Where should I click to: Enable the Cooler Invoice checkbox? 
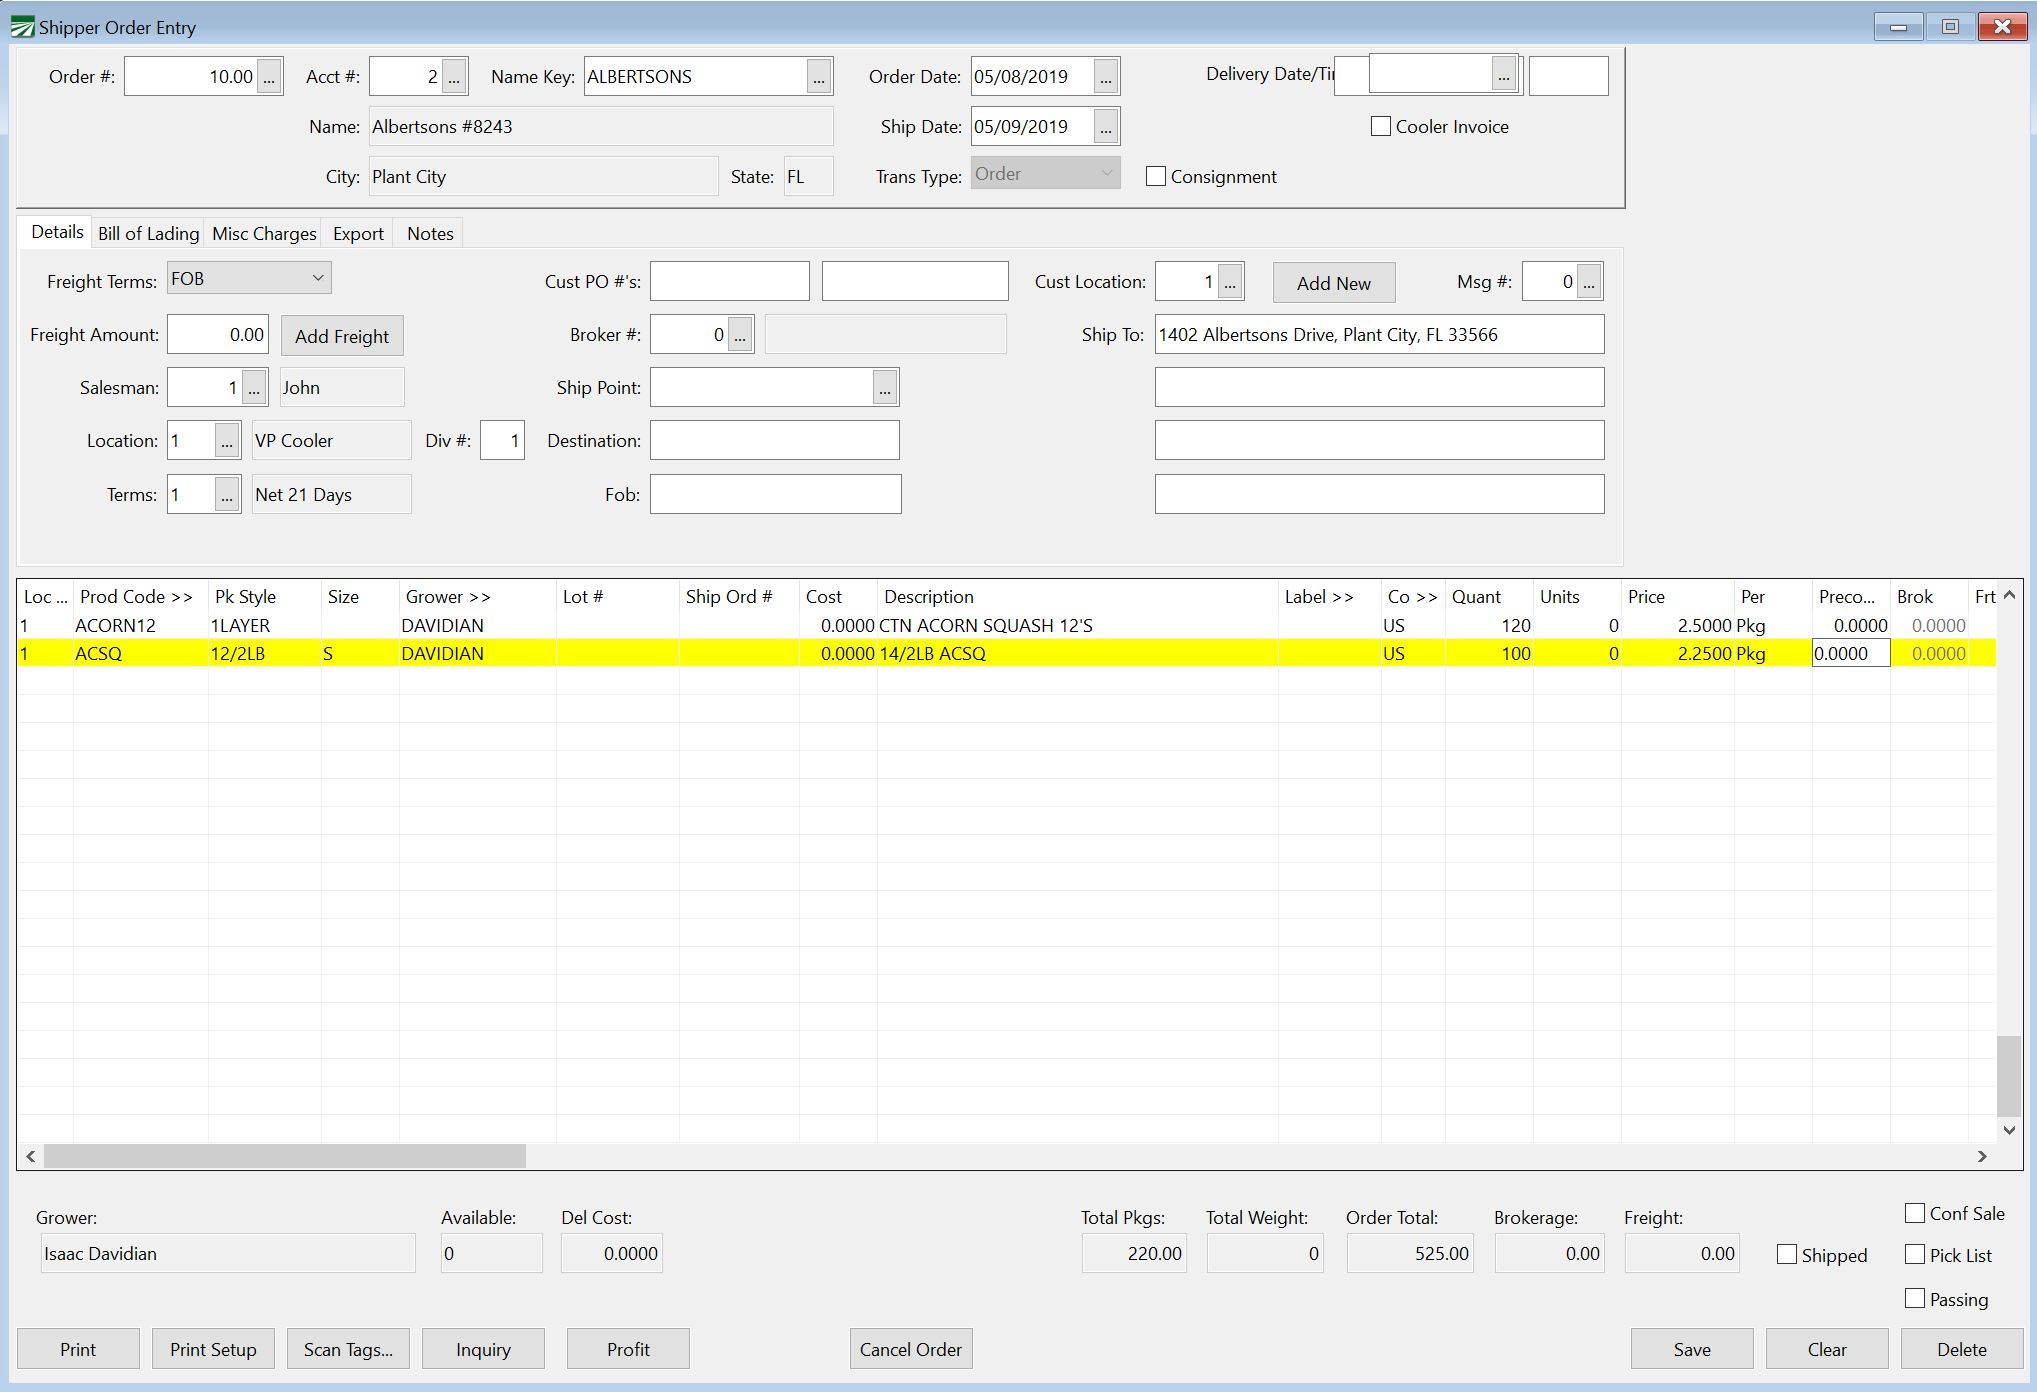1381,126
